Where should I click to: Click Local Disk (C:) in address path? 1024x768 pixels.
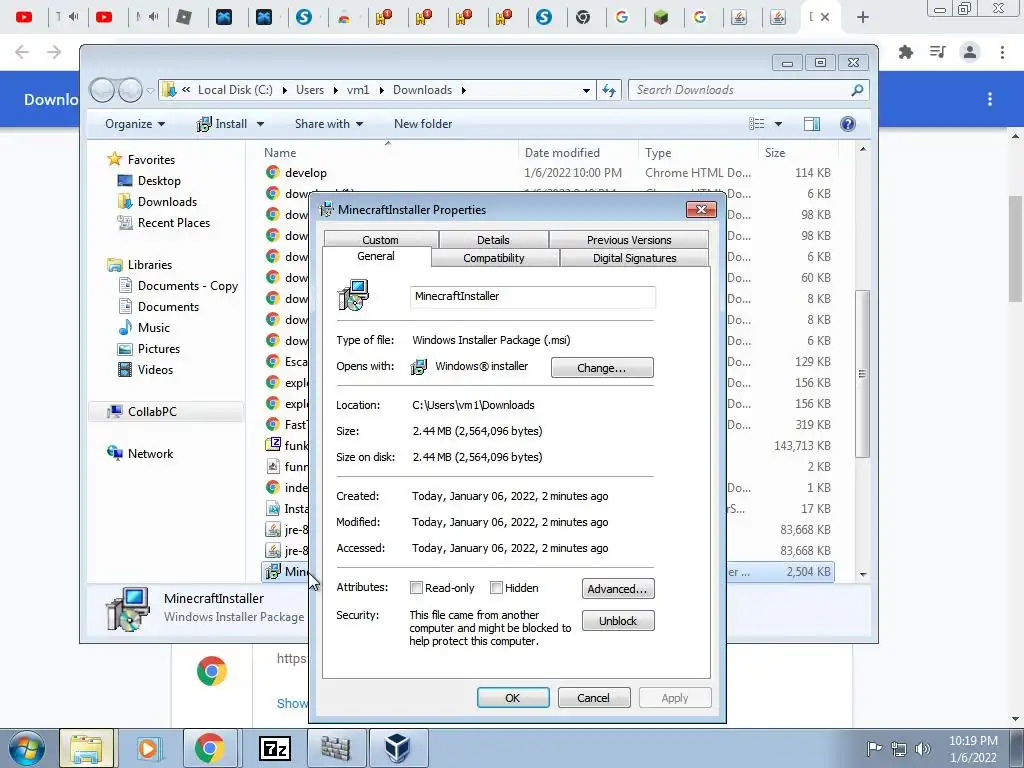(235, 90)
